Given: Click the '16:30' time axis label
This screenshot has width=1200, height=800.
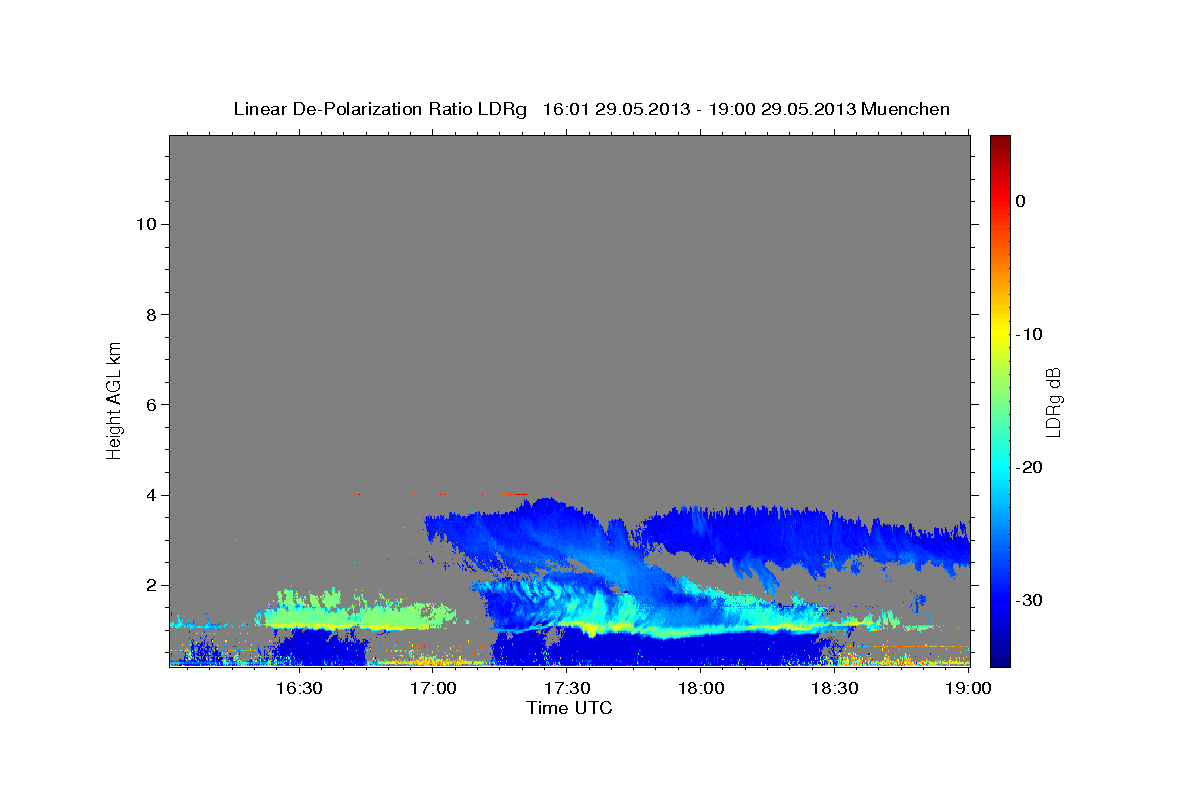Looking at the screenshot, I should [298, 688].
